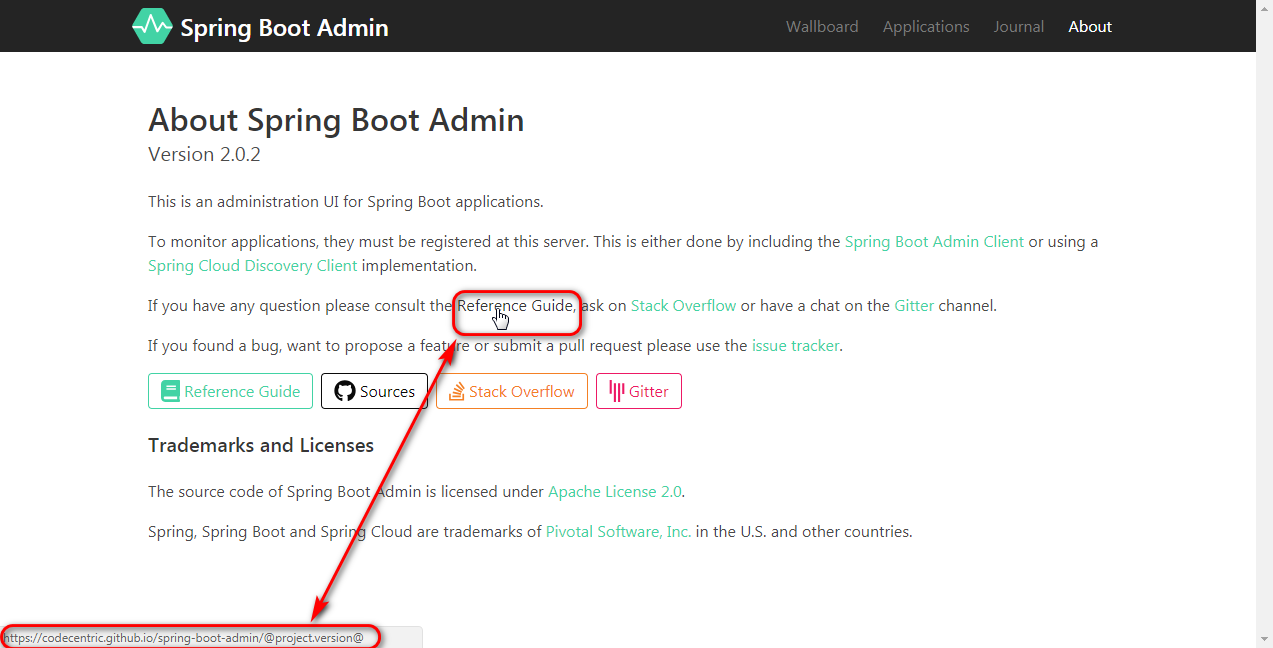Viewport: 1273px width, 648px height.
Task: Navigate to the Journal page
Action: pyautogui.click(x=1018, y=26)
